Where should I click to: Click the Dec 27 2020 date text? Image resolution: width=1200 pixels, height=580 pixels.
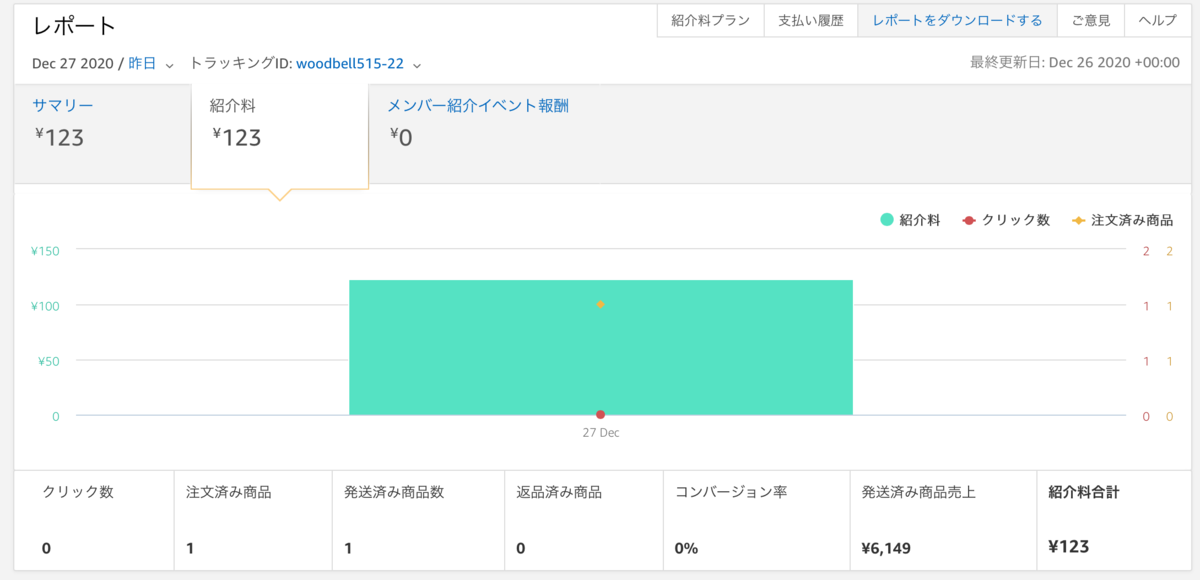(74, 63)
